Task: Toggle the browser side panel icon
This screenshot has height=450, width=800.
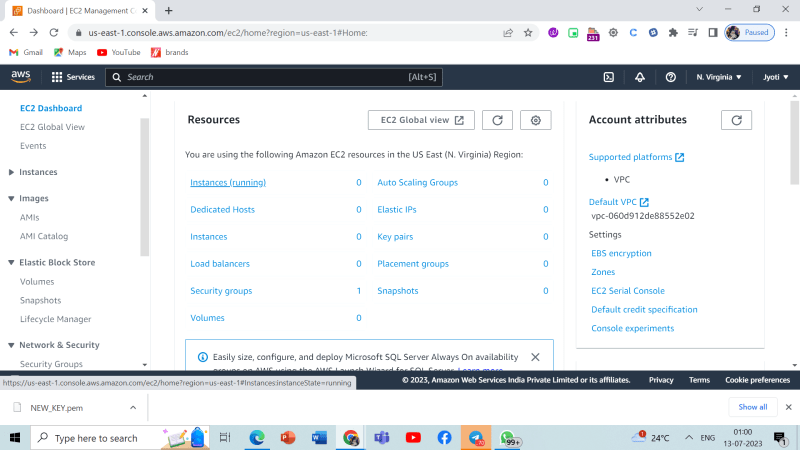Action: (x=713, y=33)
